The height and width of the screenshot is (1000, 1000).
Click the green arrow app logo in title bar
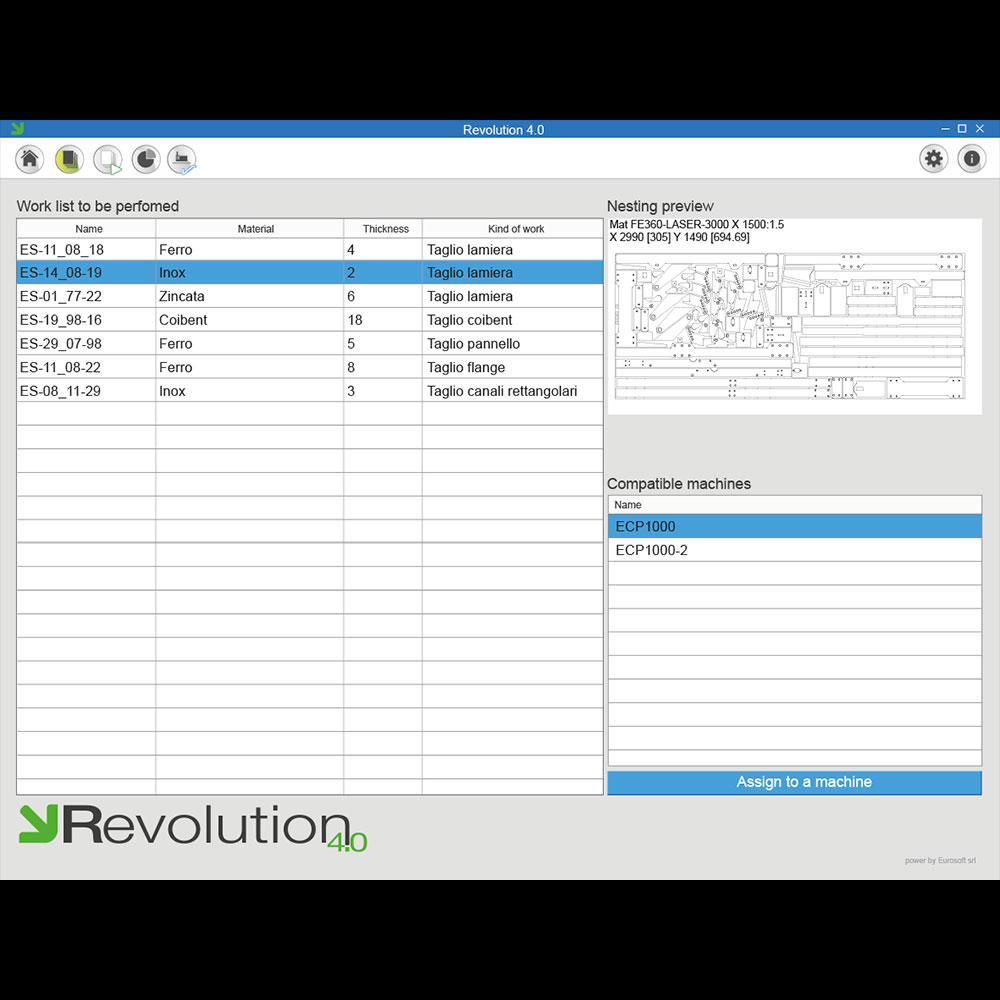17,129
